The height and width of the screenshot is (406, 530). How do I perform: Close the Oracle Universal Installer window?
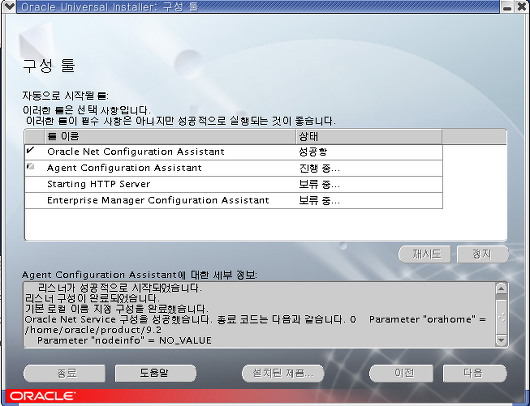click(522, 7)
